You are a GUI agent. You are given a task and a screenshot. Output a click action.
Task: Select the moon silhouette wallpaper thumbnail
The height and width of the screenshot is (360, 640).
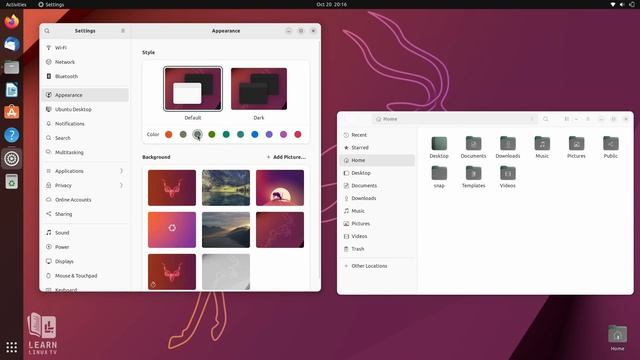[280, 188]
